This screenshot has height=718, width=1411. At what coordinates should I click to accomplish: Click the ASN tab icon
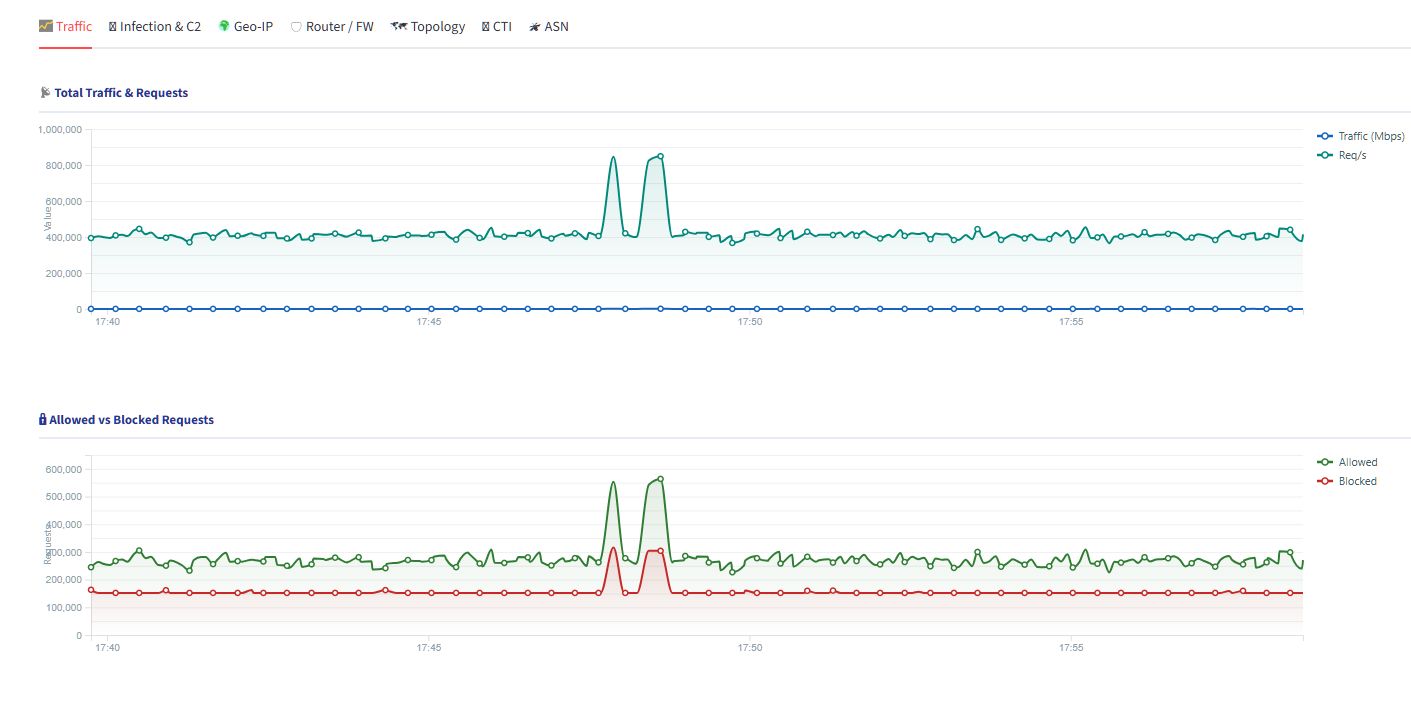click(x=535, y=27)
